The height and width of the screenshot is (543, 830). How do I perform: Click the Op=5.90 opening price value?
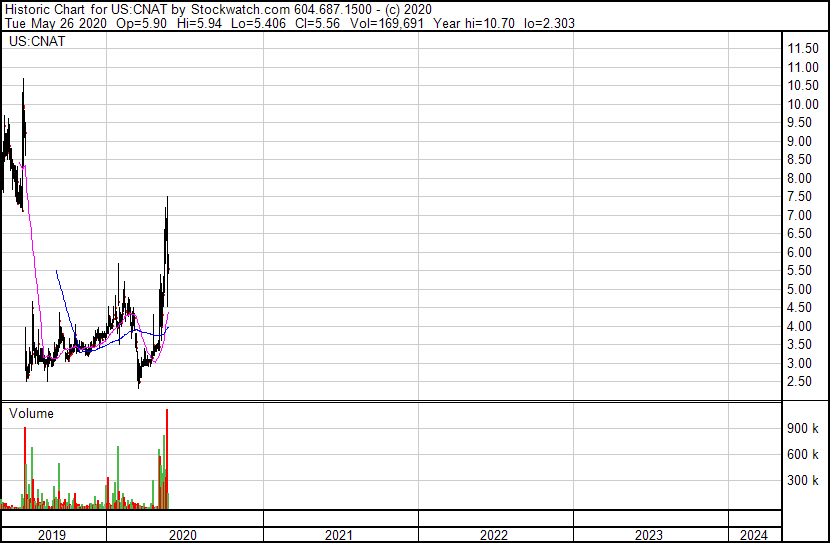141,23
